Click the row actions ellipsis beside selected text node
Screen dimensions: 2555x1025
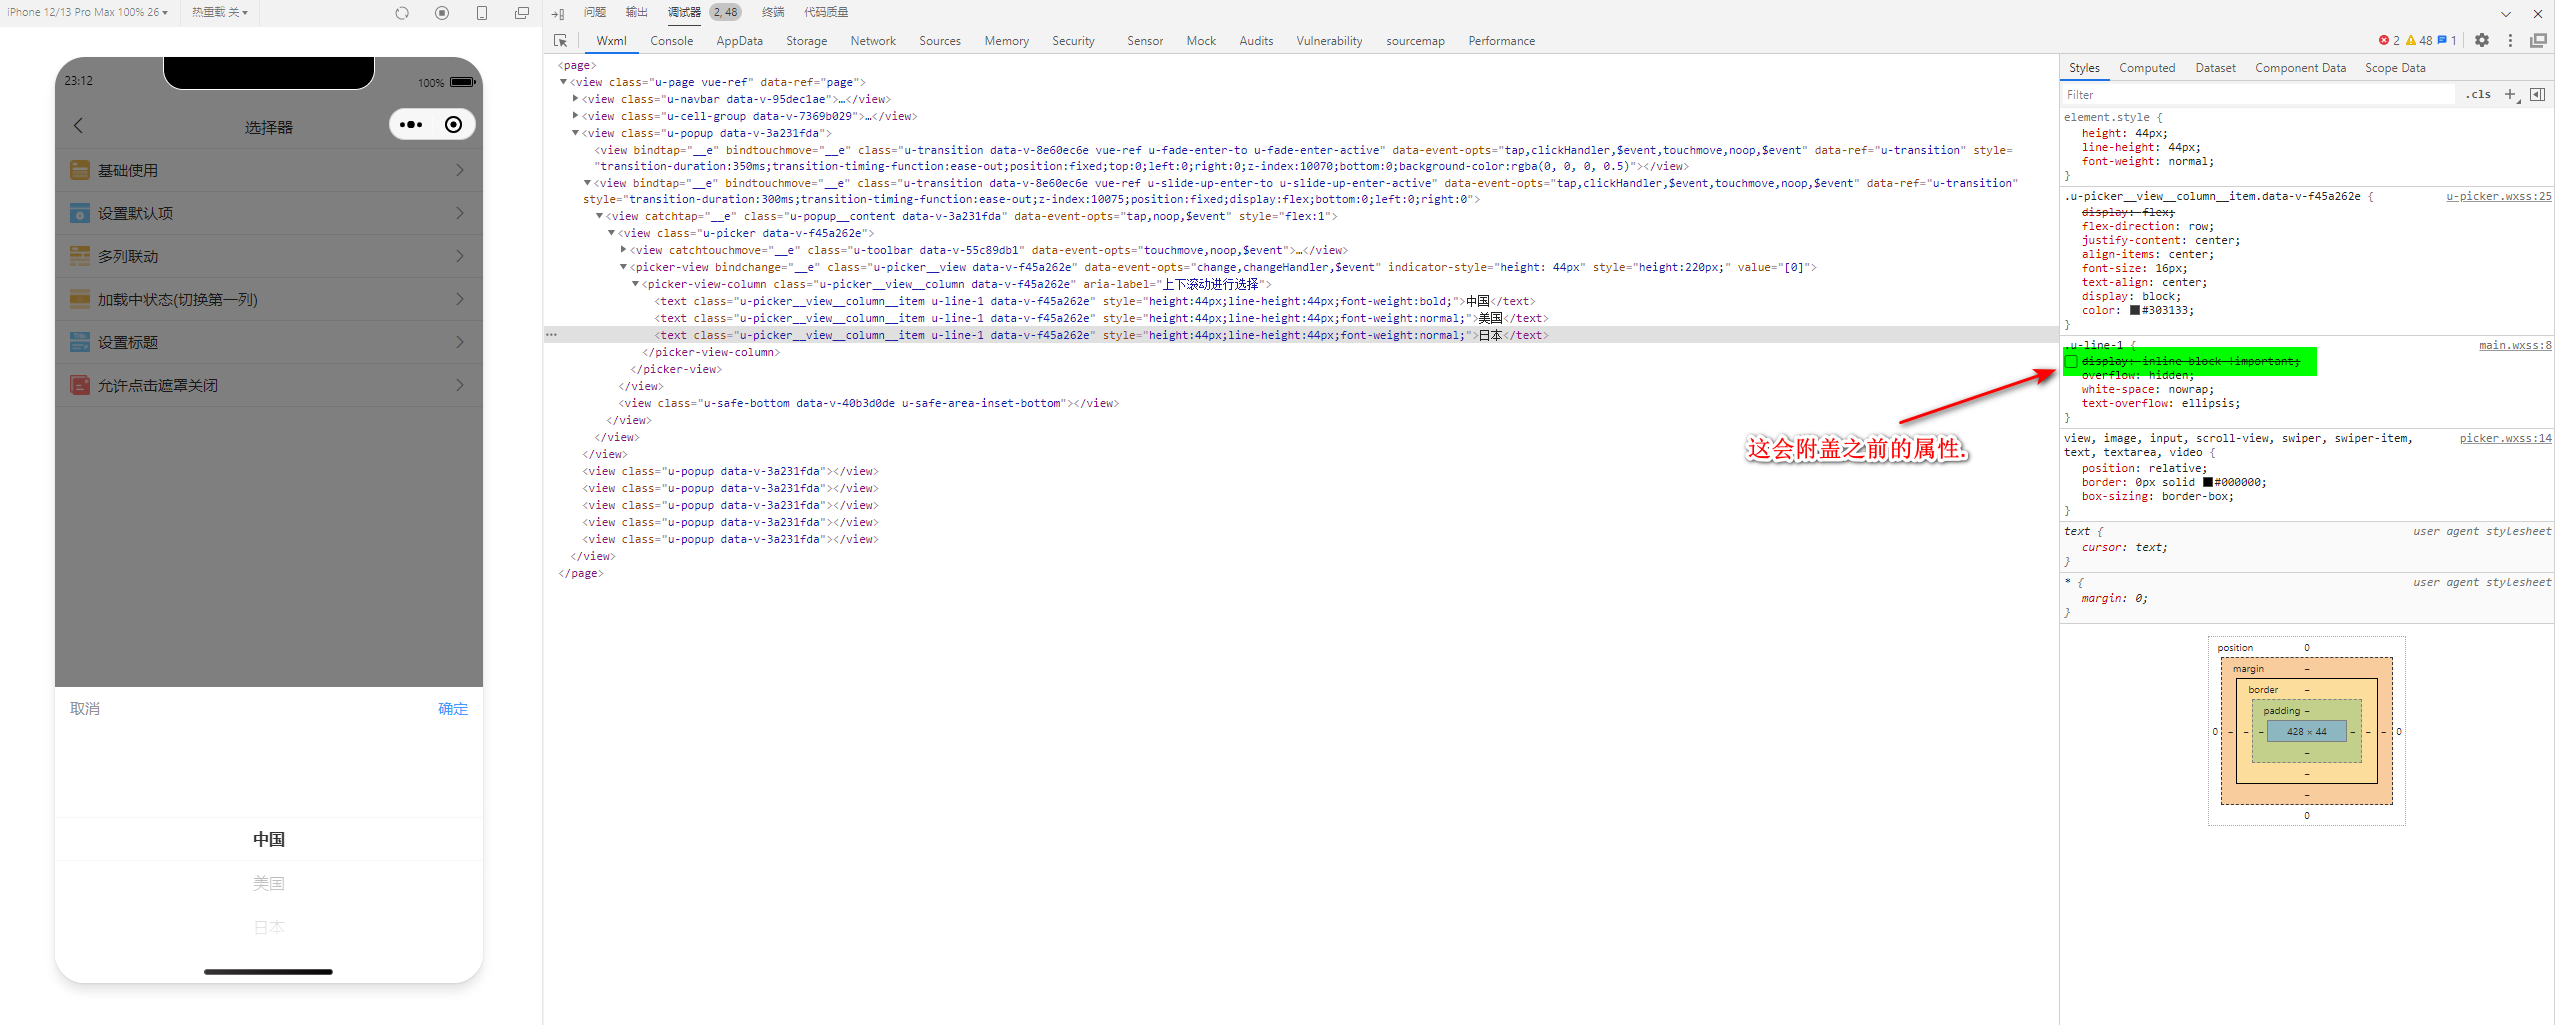point(551,335)
